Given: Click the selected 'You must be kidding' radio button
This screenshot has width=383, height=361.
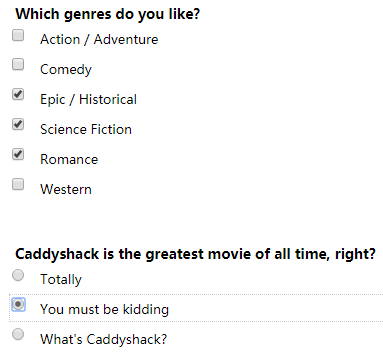Looking at the screenshot, I should (18, 304).
